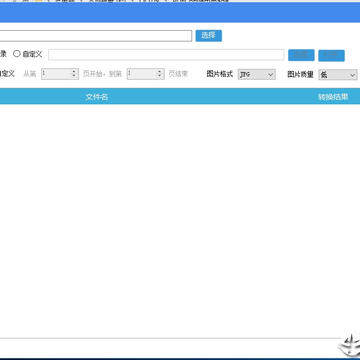Click the 从第 start page number field
The image size is (360, 360).
click(x=56, y=74)
